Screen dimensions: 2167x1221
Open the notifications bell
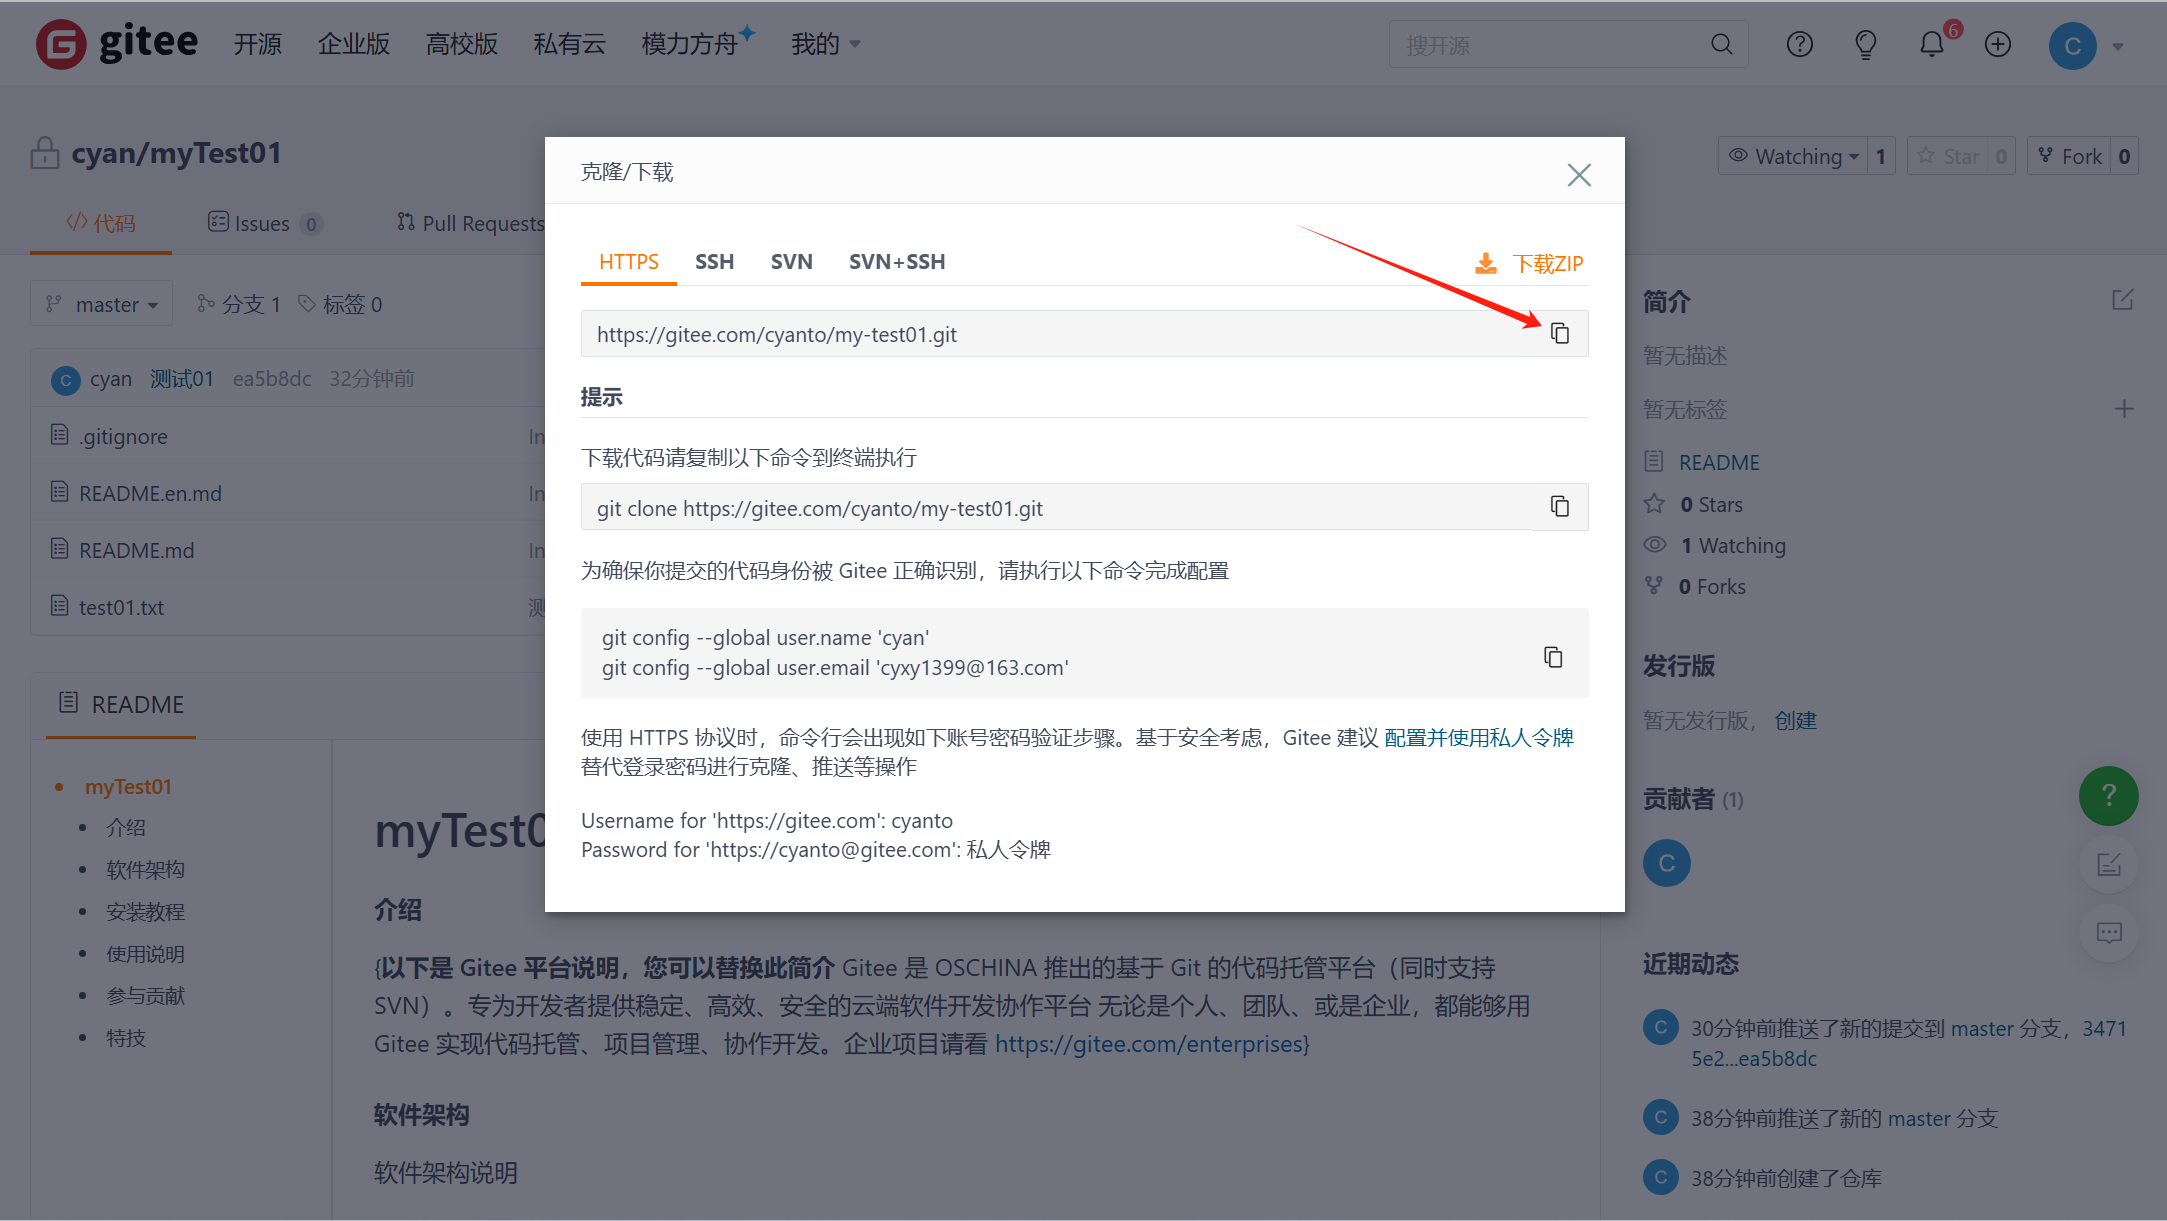(1930, 44)
